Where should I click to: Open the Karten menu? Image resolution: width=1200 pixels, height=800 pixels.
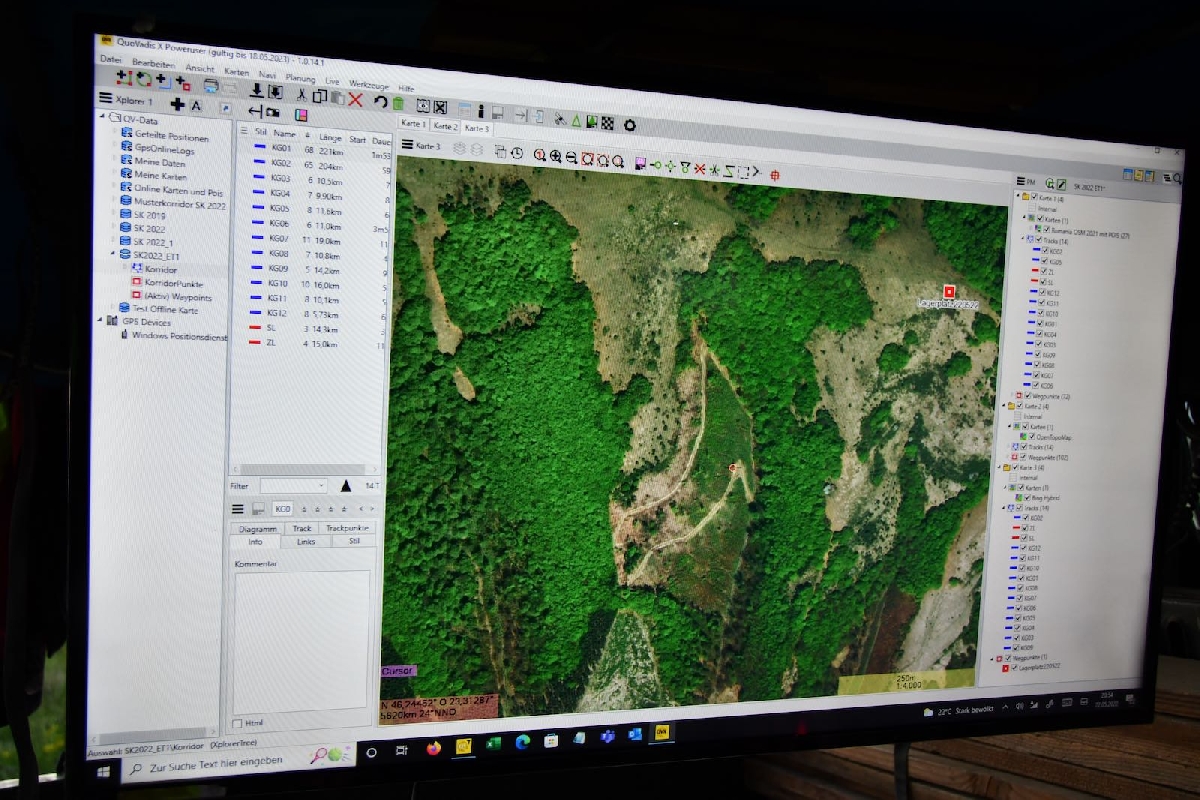[237, 72]
